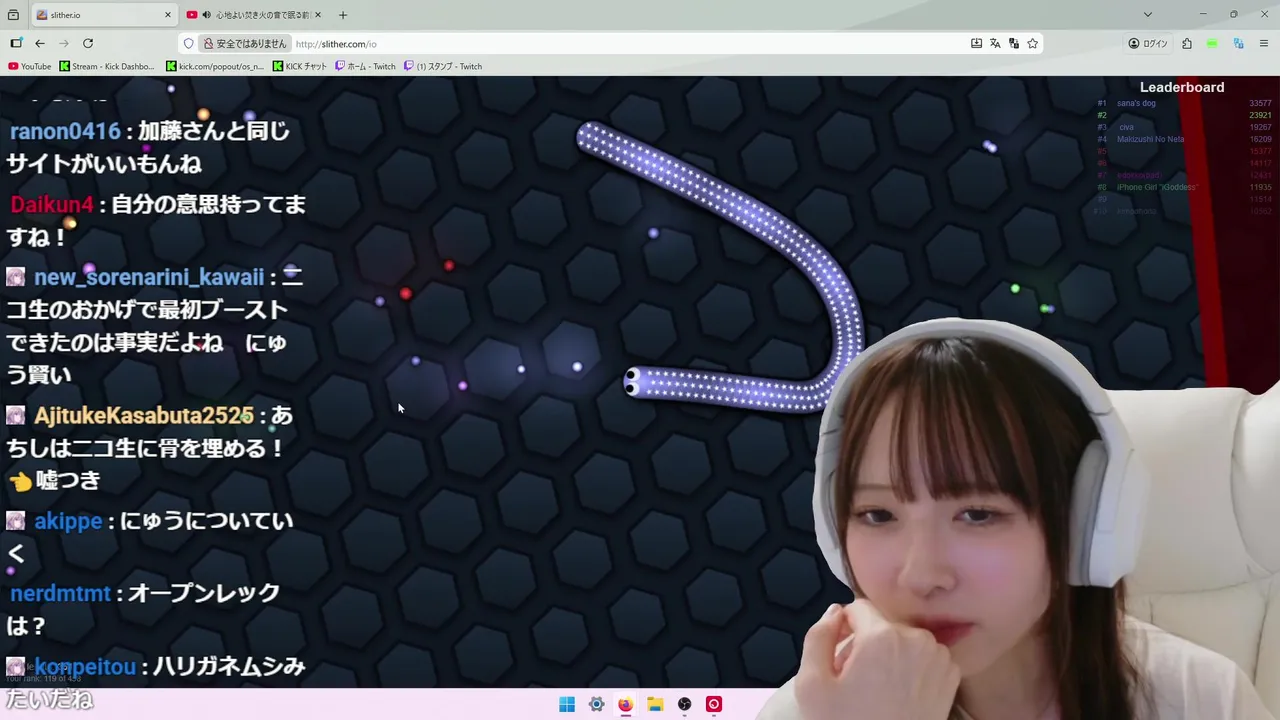
Task: Open the red recording app on taskbar
Action: (714, 704)
